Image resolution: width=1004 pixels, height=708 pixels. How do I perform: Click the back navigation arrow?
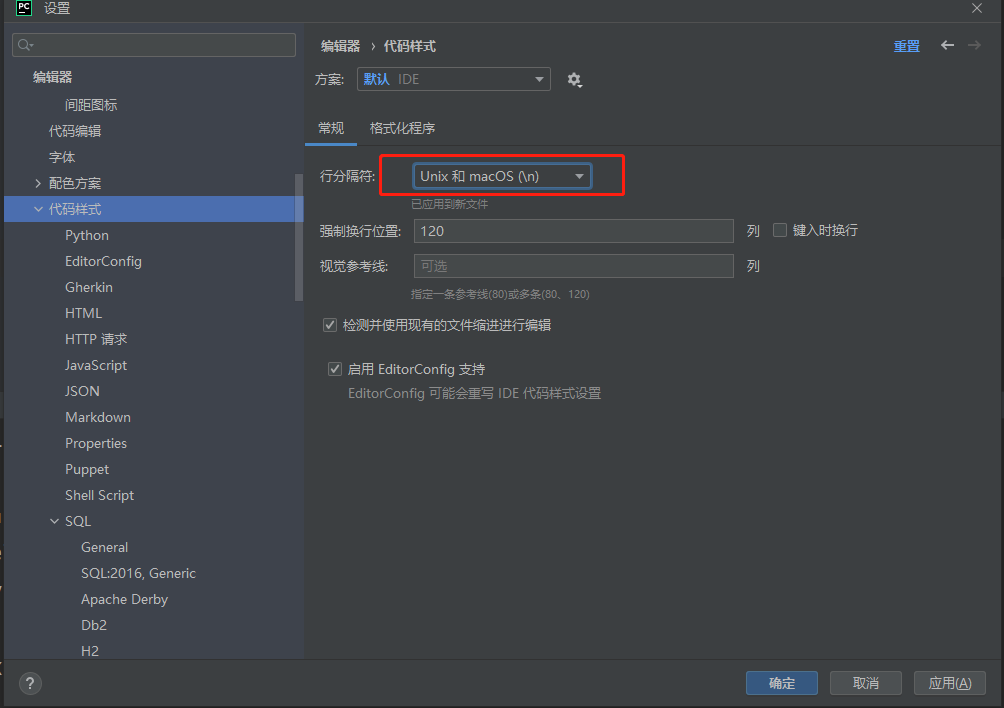[947, 45]
